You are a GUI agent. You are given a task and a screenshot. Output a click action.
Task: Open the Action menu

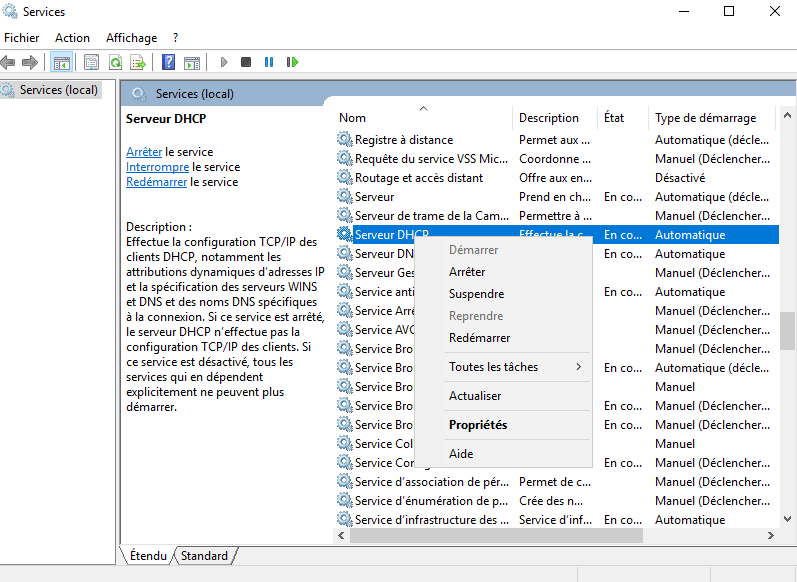coord(72,38)
